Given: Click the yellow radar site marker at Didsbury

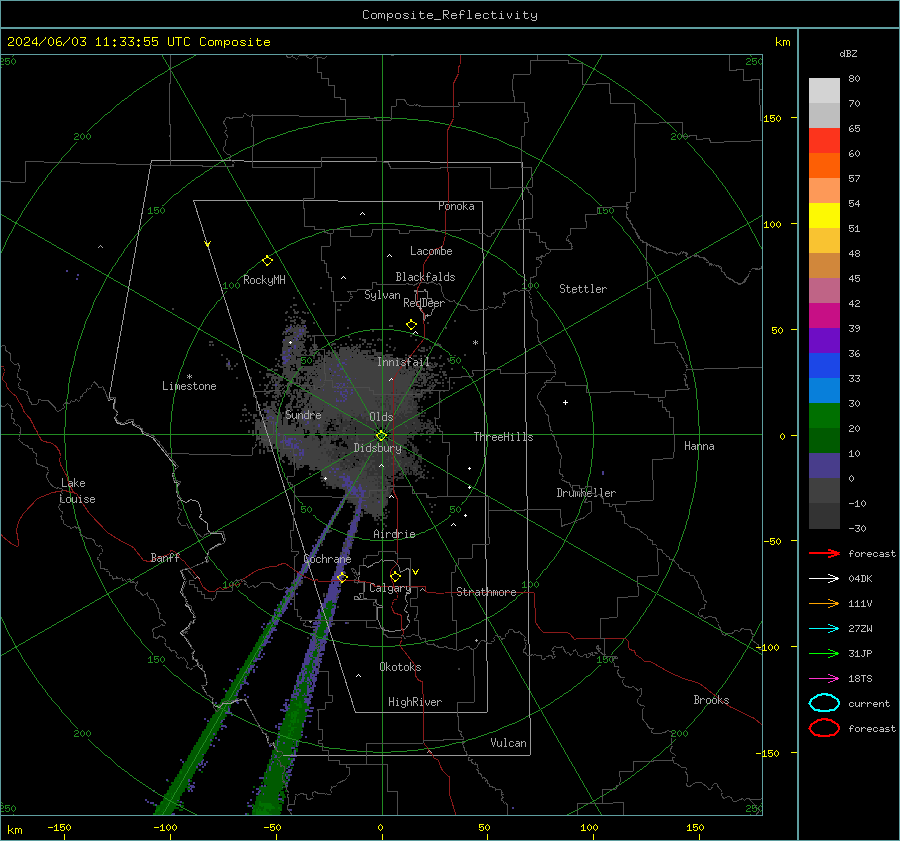Looking at the screenshot, I should click(x=382, y=435).
